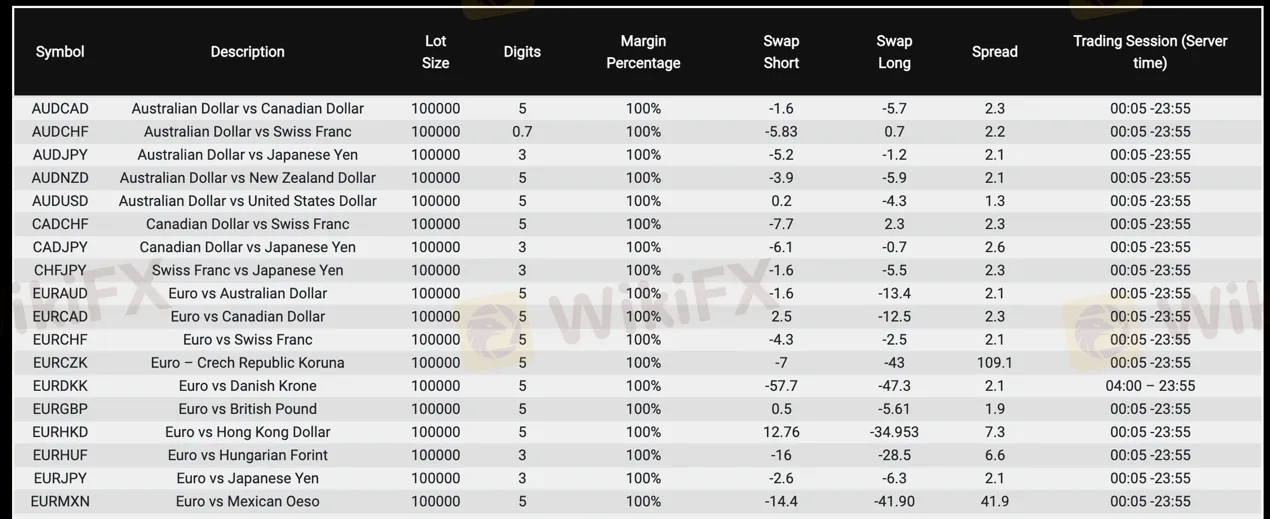Click the description Euro vs Hong Kong Dollar
Image resolution: width=1270 pixels, height=519 pixels.
(x=247, y=432)
